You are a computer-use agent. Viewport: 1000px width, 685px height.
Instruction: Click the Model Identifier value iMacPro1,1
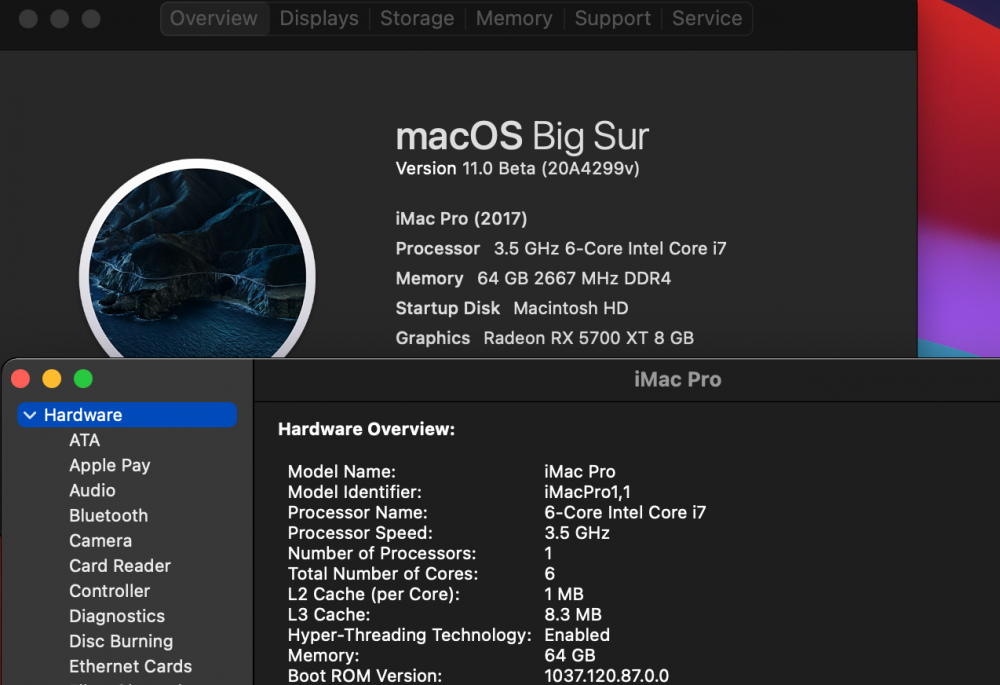(587, 492)
